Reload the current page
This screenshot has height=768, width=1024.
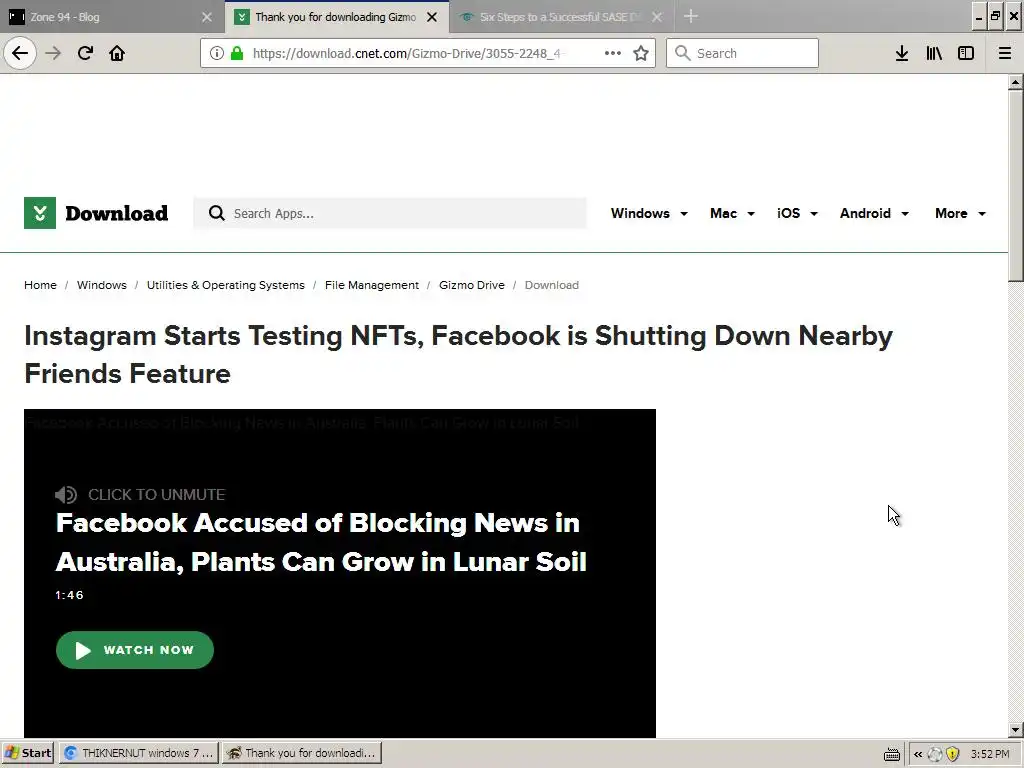85,53
